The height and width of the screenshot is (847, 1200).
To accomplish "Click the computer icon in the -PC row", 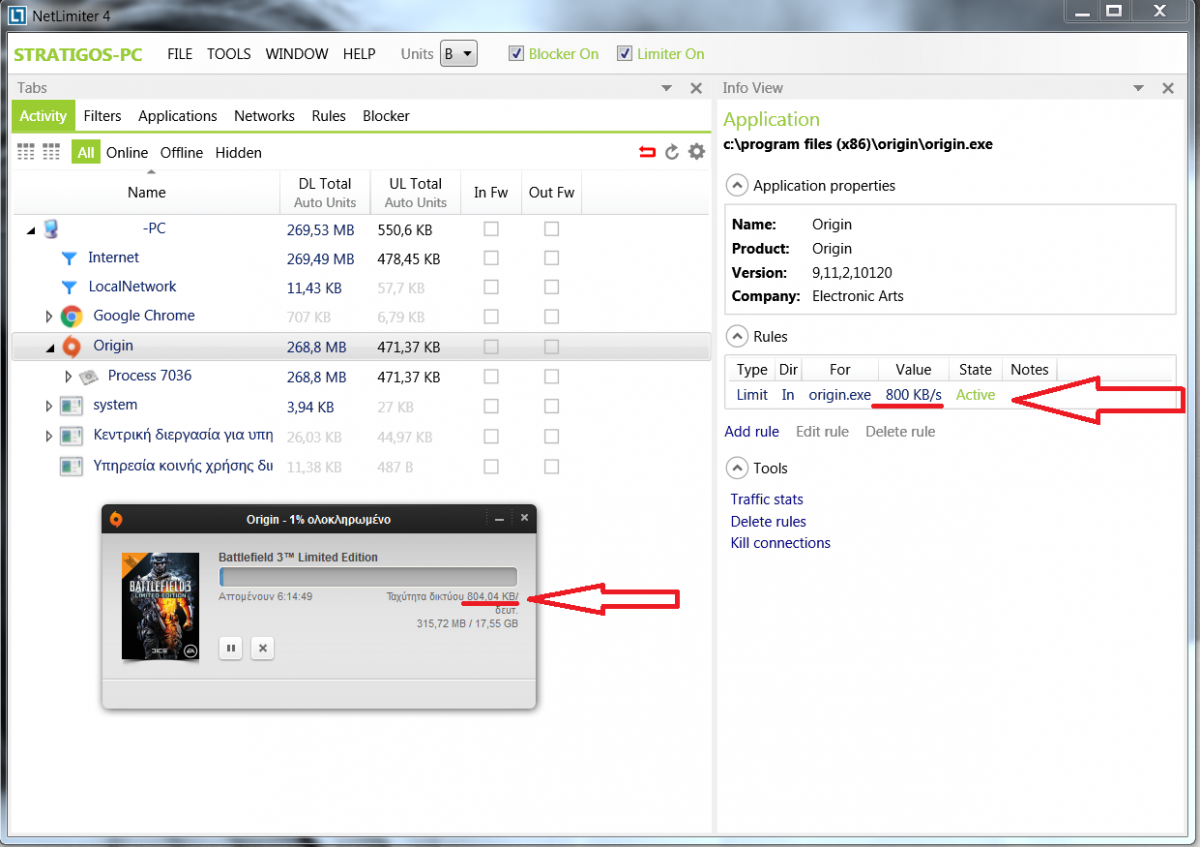I will tap(50, 229).
